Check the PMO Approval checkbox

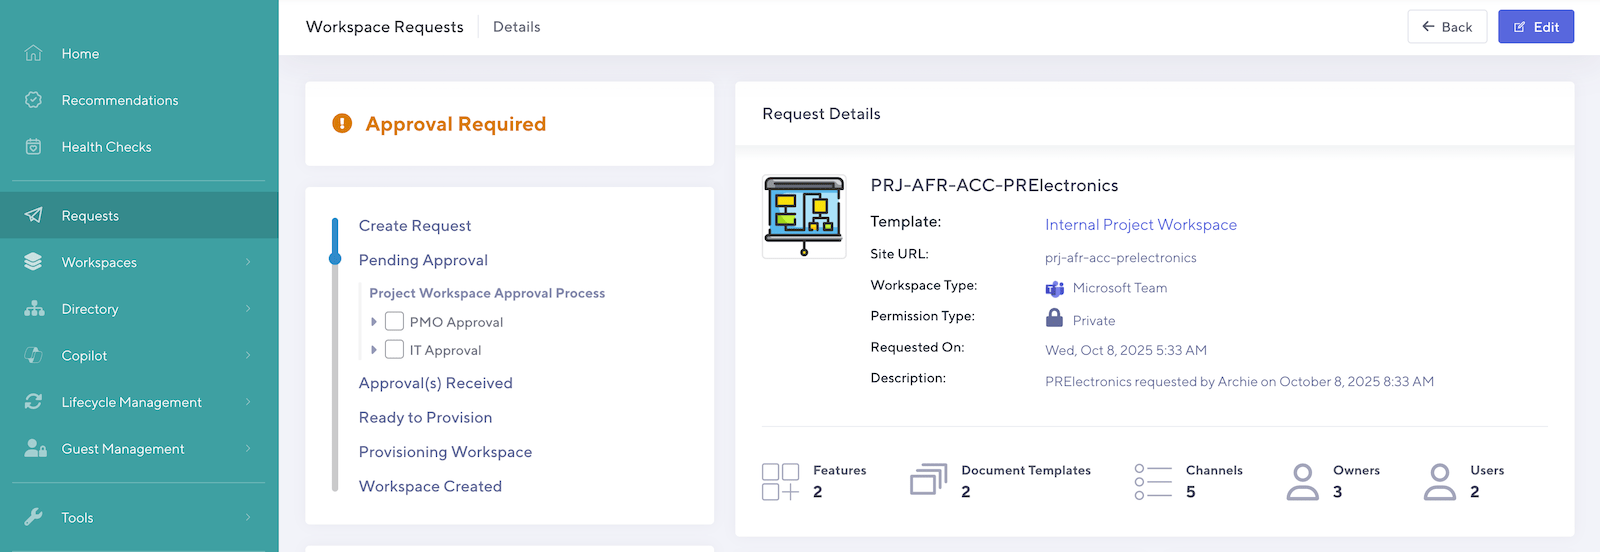(x=395, y=321)
